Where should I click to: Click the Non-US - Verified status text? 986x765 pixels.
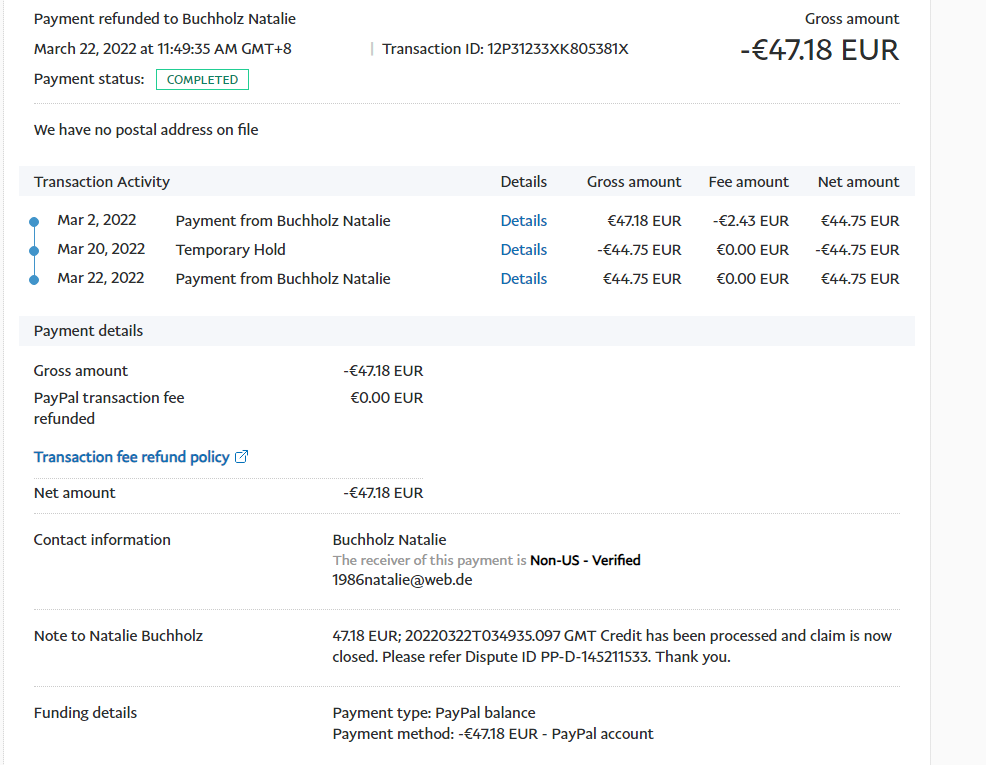coord(585,560)
